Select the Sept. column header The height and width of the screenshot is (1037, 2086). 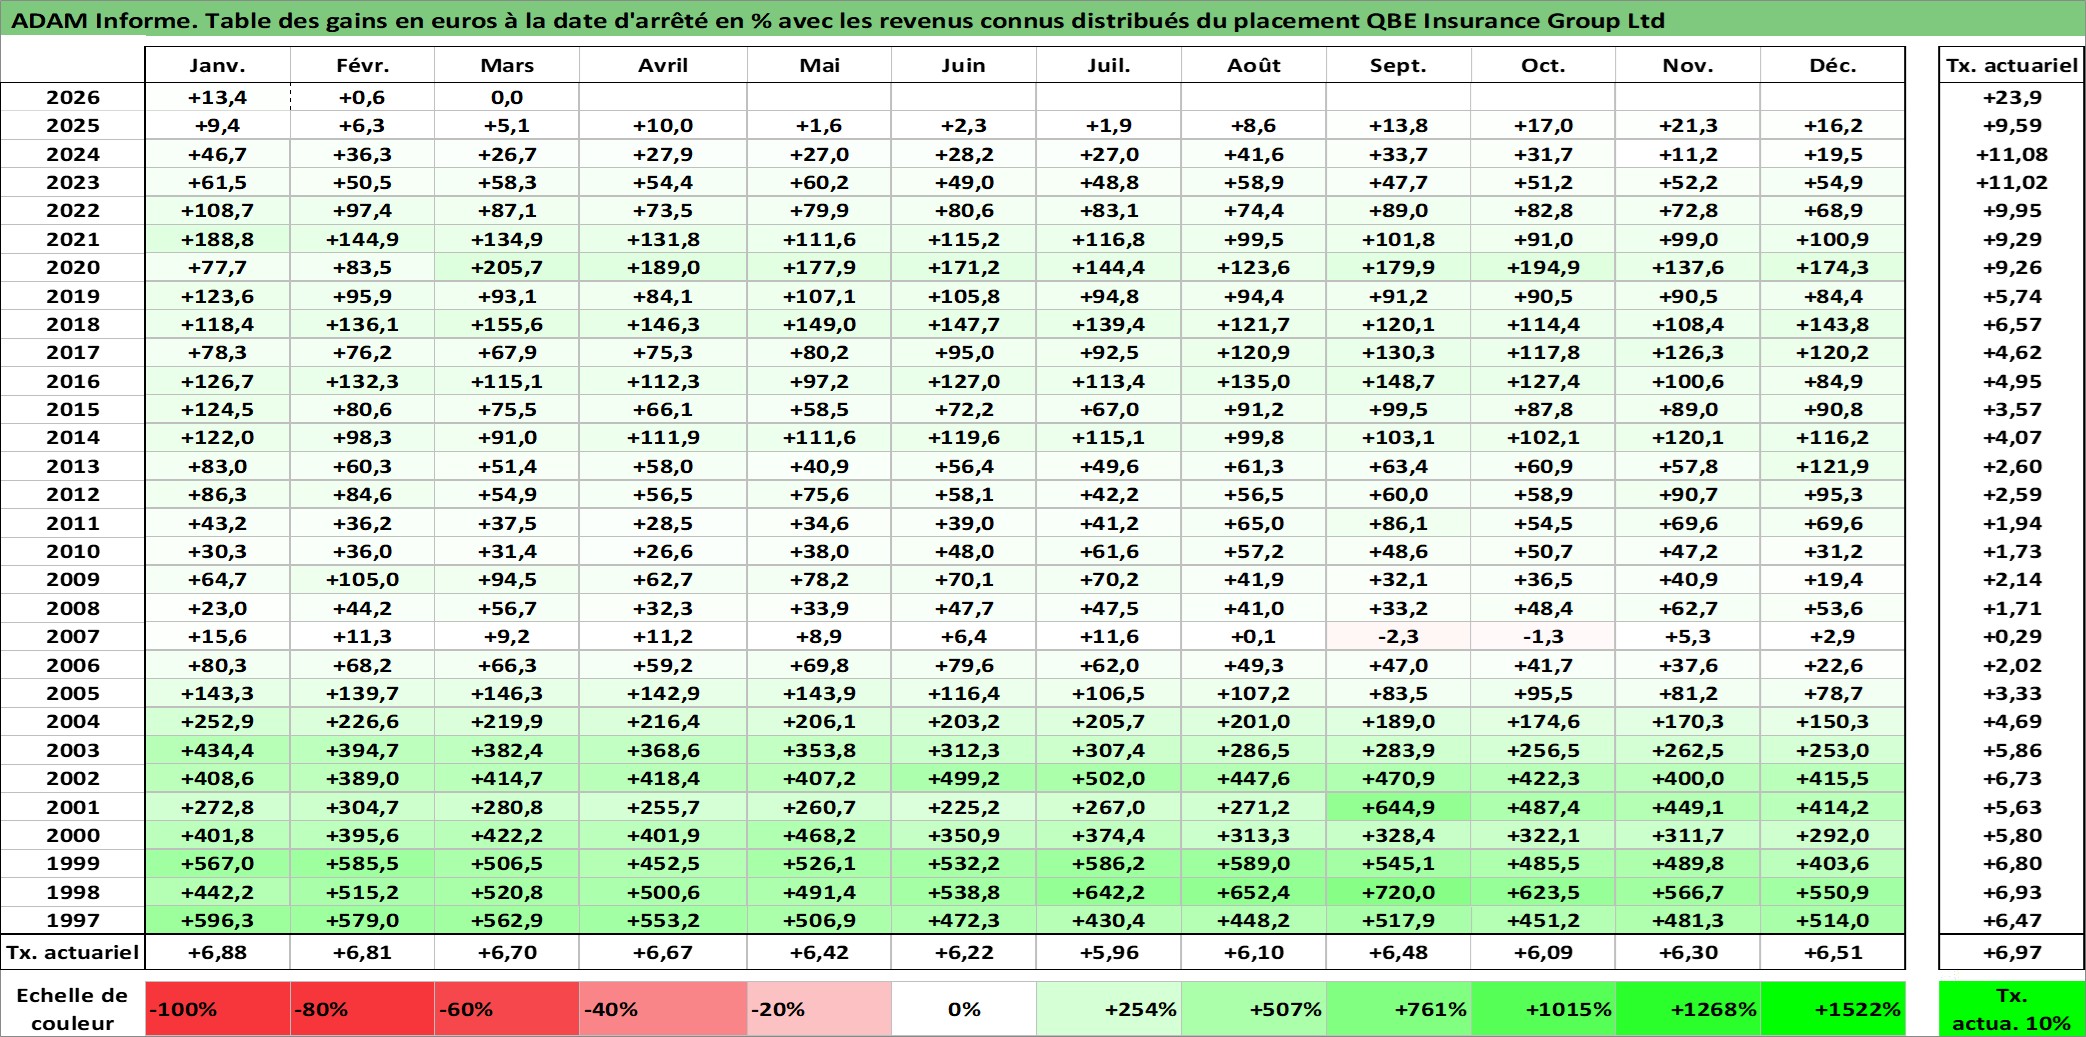(1399, 65)
